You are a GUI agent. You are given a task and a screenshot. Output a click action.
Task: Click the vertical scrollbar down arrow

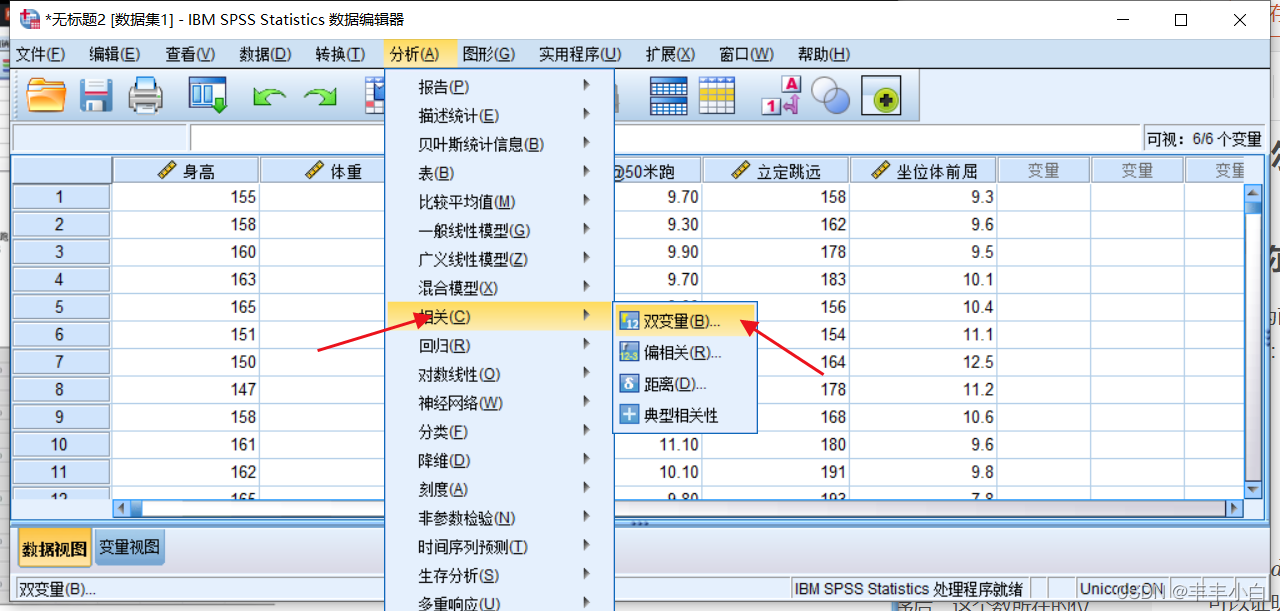coord(1253,489)
